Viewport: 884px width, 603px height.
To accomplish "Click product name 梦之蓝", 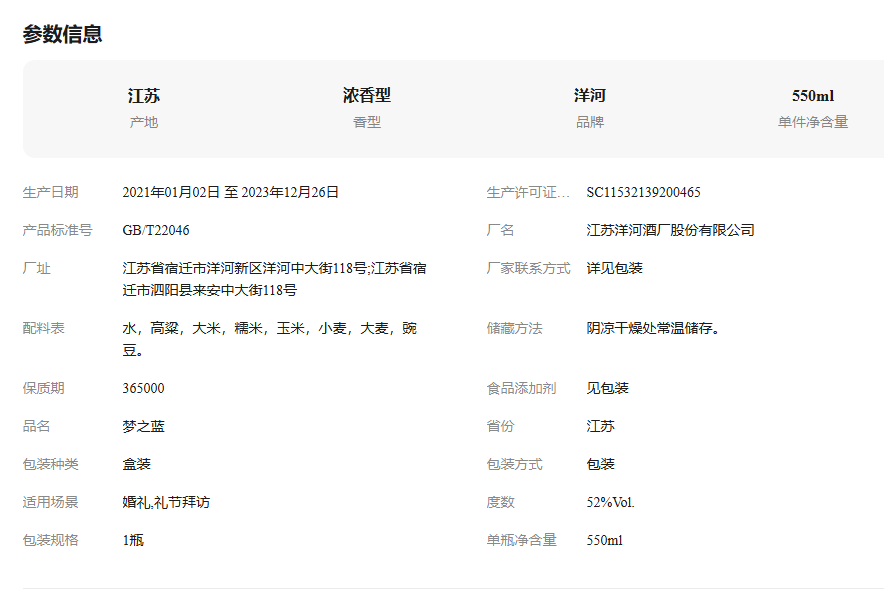I will click(x=143, y=426).
